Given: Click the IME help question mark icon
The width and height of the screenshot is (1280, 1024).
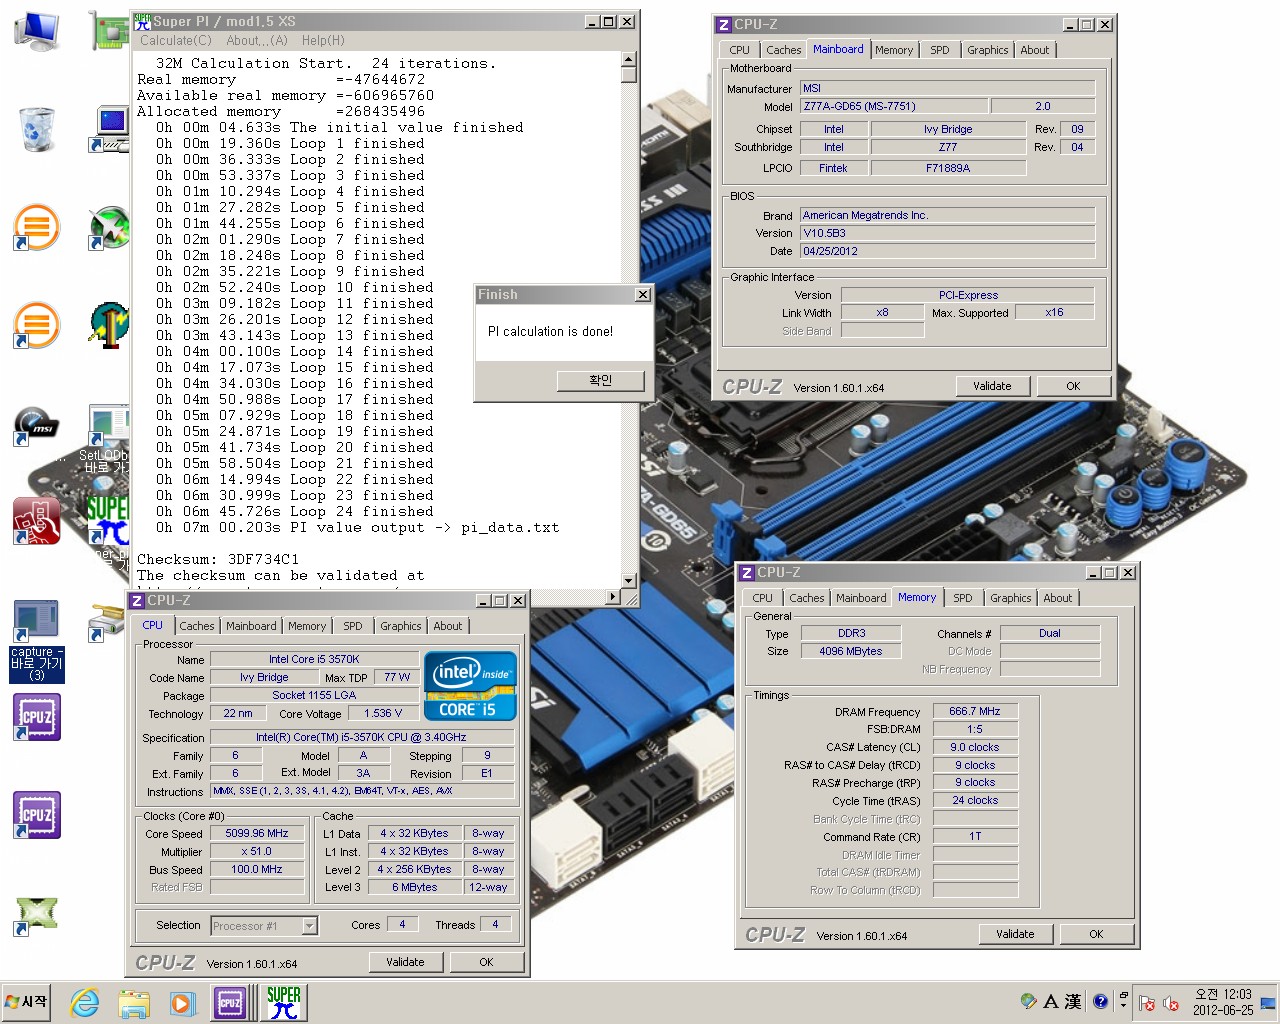Looking at the screenshot, I should 1101,1001.
